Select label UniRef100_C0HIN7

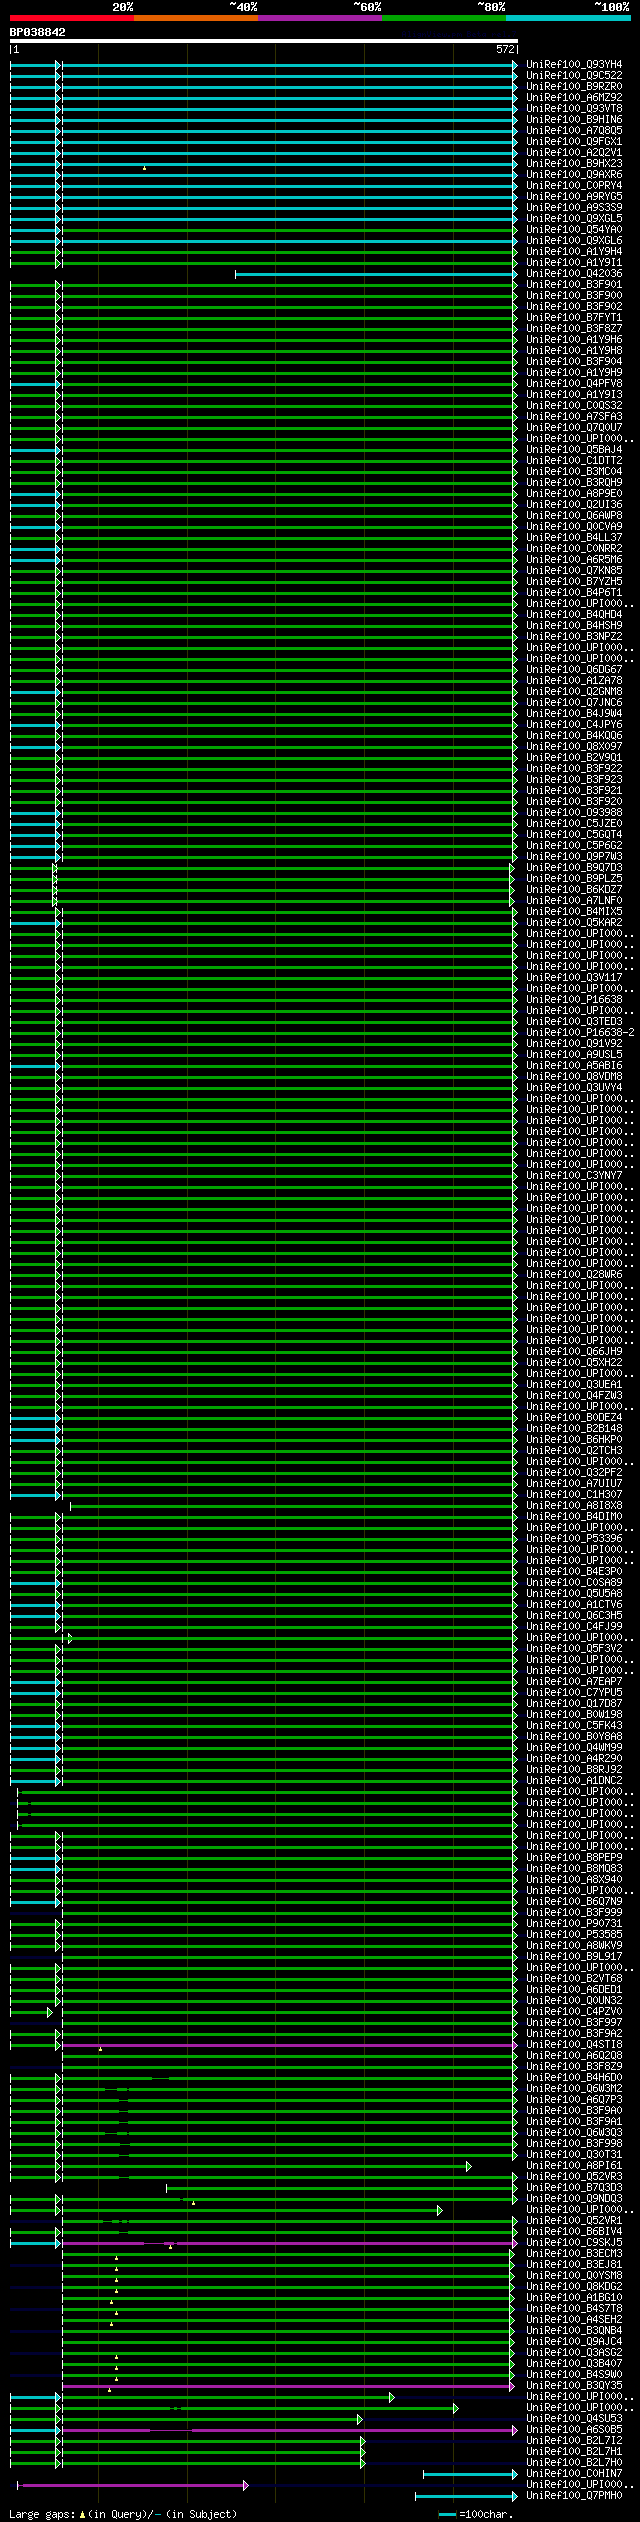[x=574, y=2475]
